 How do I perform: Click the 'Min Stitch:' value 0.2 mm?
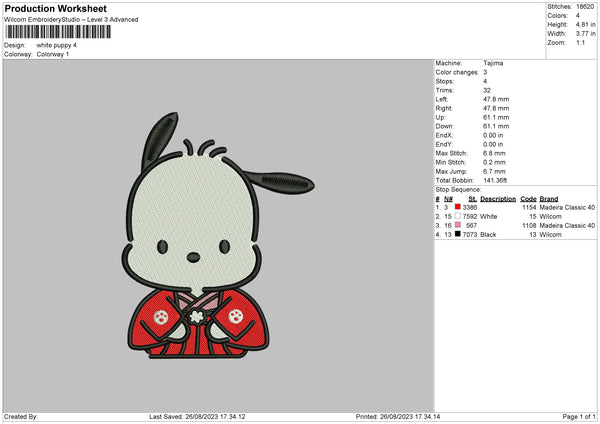(x=494, y=162)
